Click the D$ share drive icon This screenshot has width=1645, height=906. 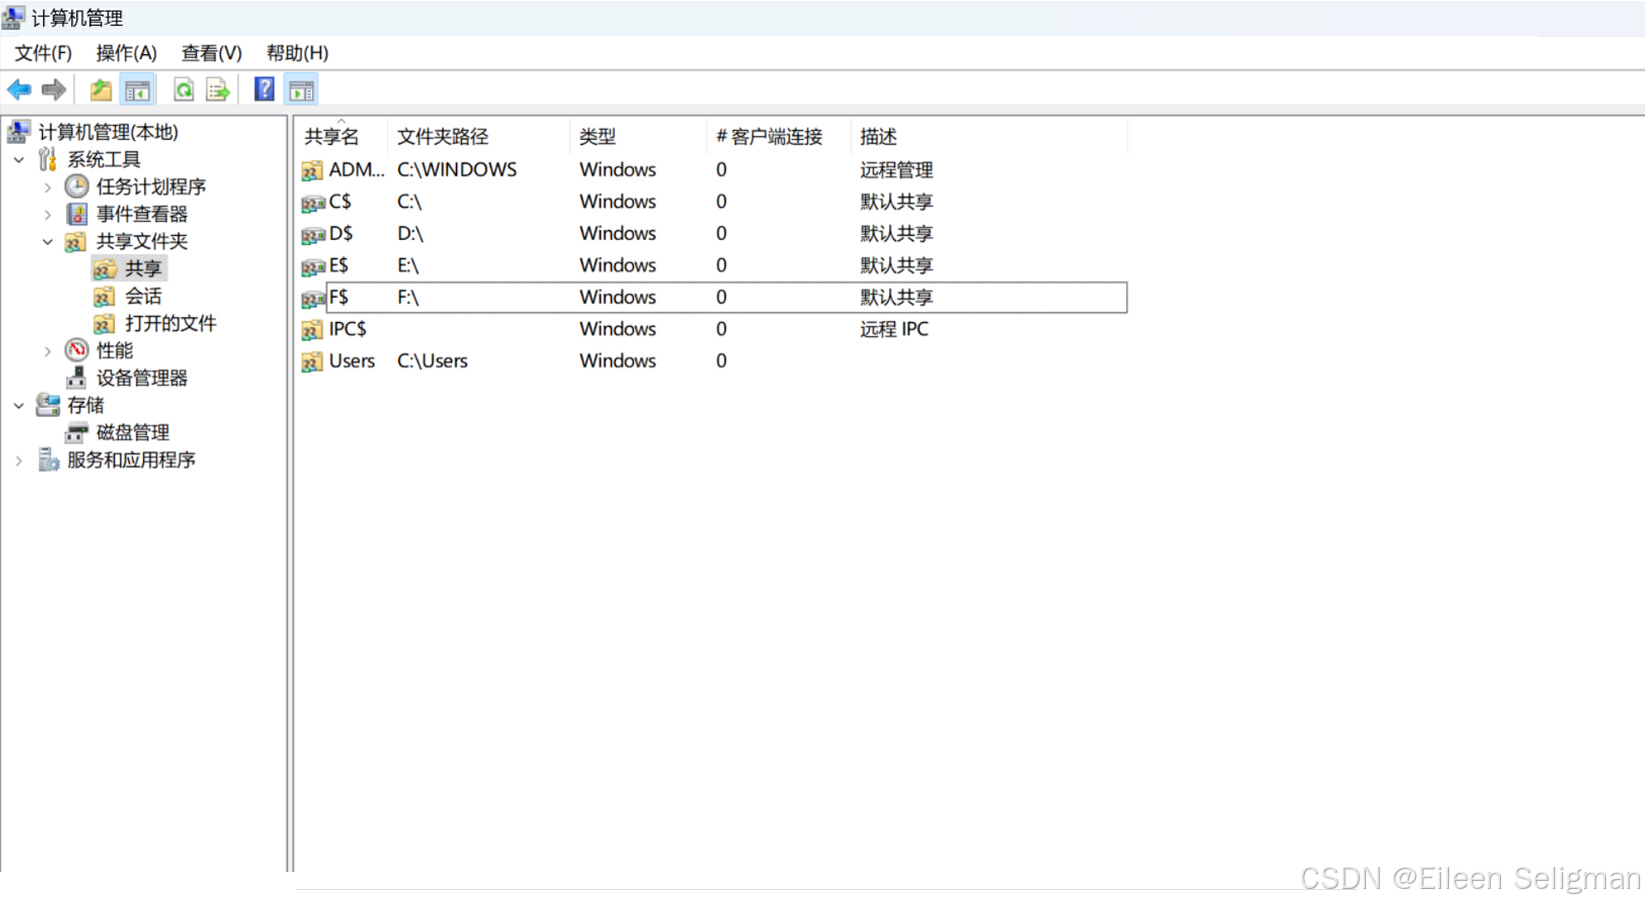313,235
